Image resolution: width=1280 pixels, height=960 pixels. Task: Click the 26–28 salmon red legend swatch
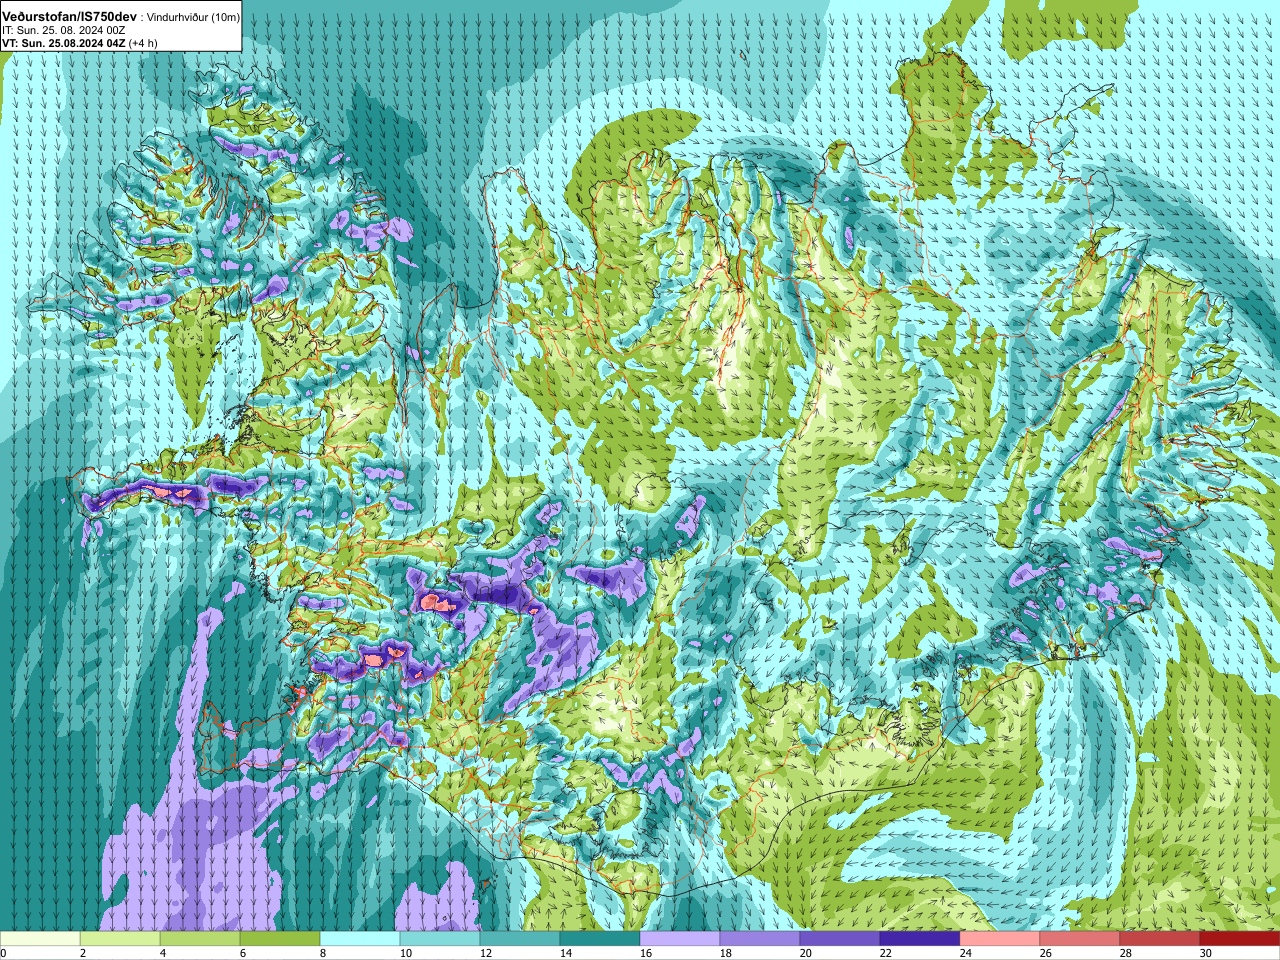(1080, 939)
